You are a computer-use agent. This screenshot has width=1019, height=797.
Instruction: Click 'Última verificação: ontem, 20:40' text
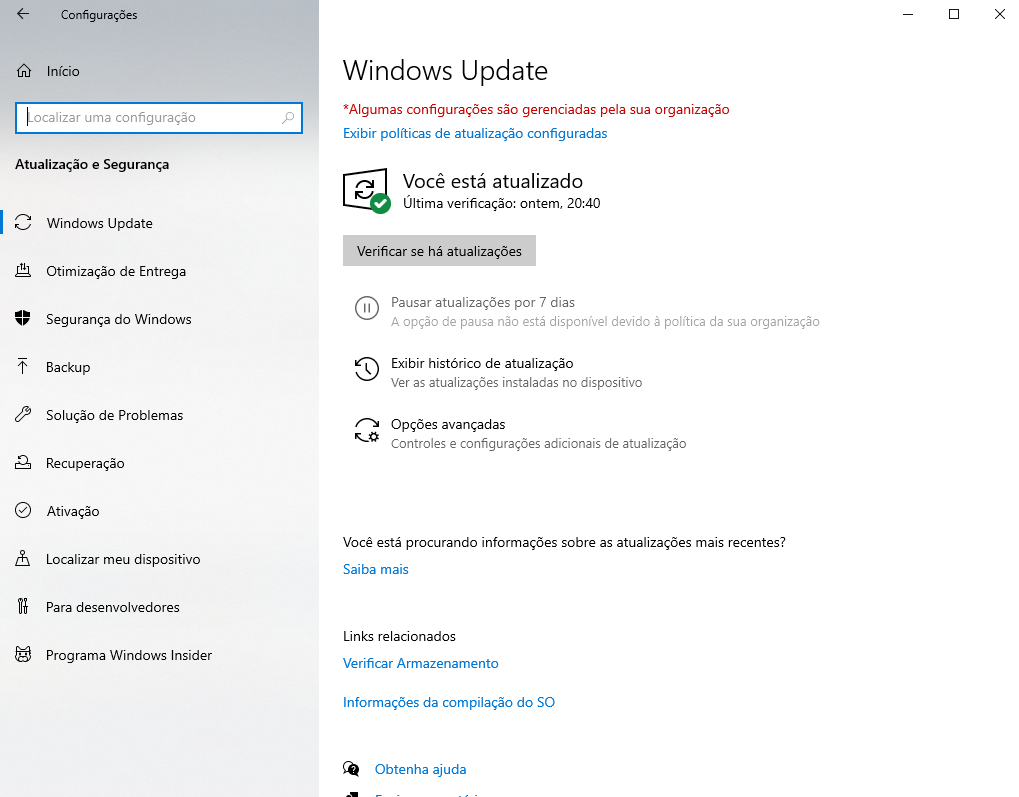click(x=502, y=203)
